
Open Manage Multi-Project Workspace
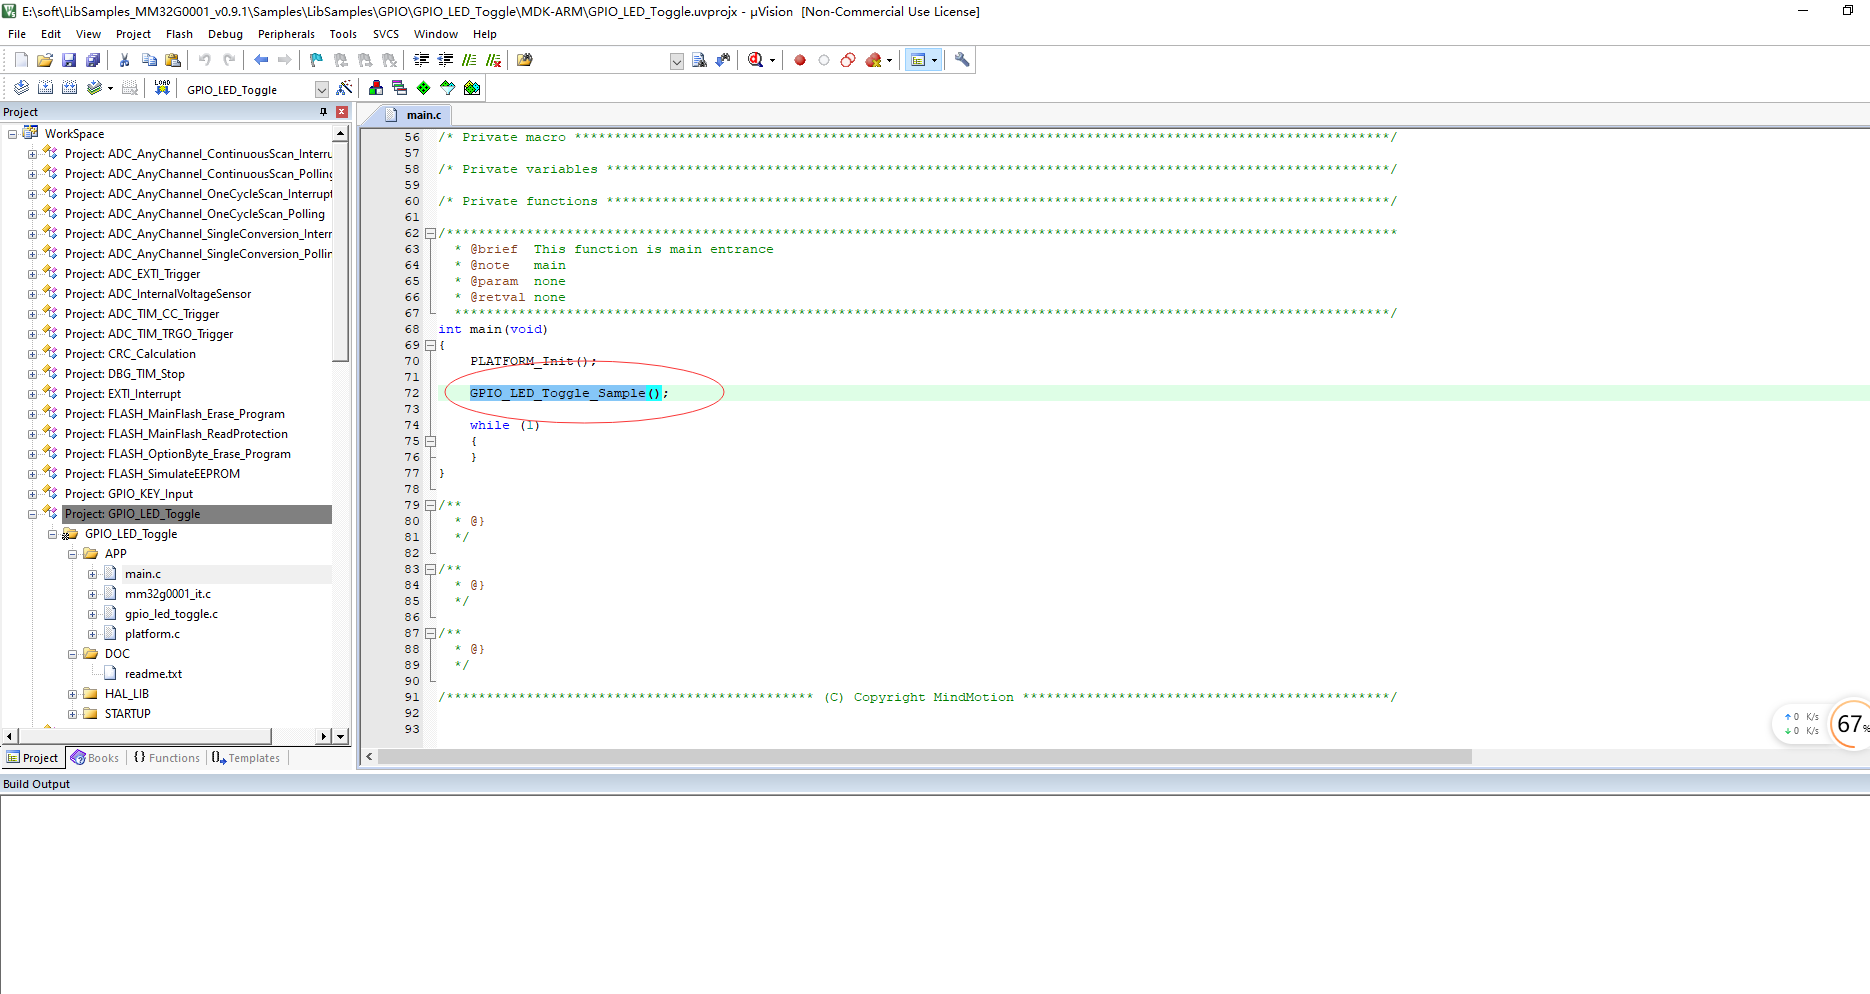(399, 88)
